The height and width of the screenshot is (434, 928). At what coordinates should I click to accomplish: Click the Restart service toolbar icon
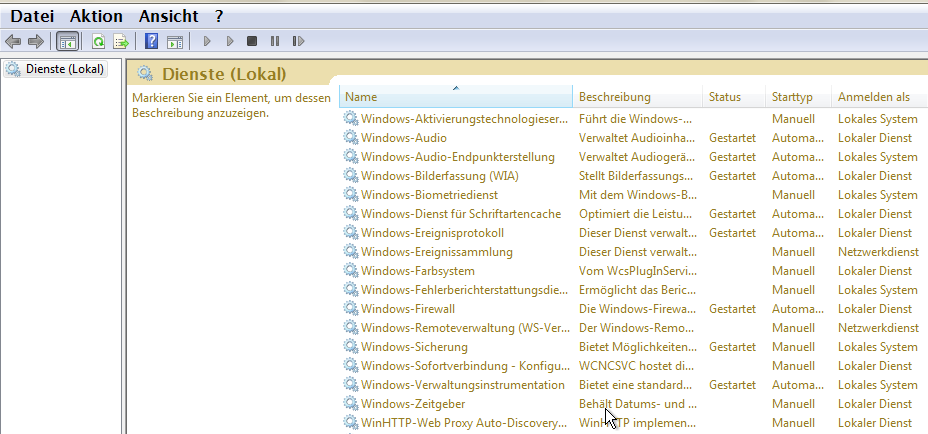[x=298, y=41]
